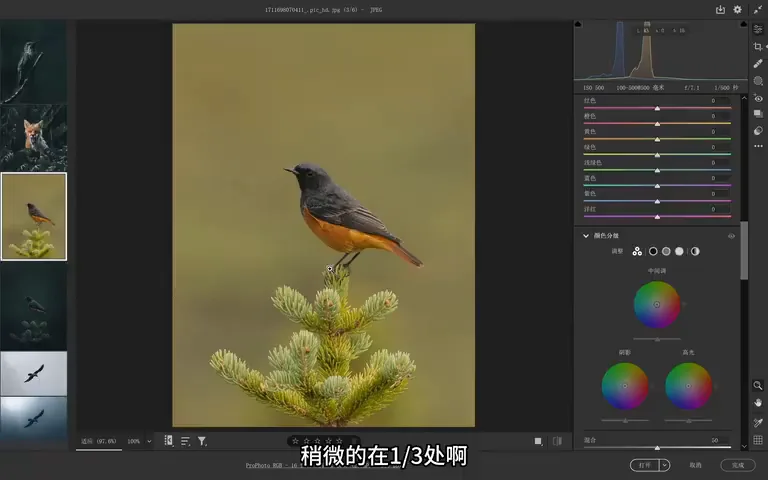Select the highlights-only grading view
This screenshot has width=768, height=480.
679,251
